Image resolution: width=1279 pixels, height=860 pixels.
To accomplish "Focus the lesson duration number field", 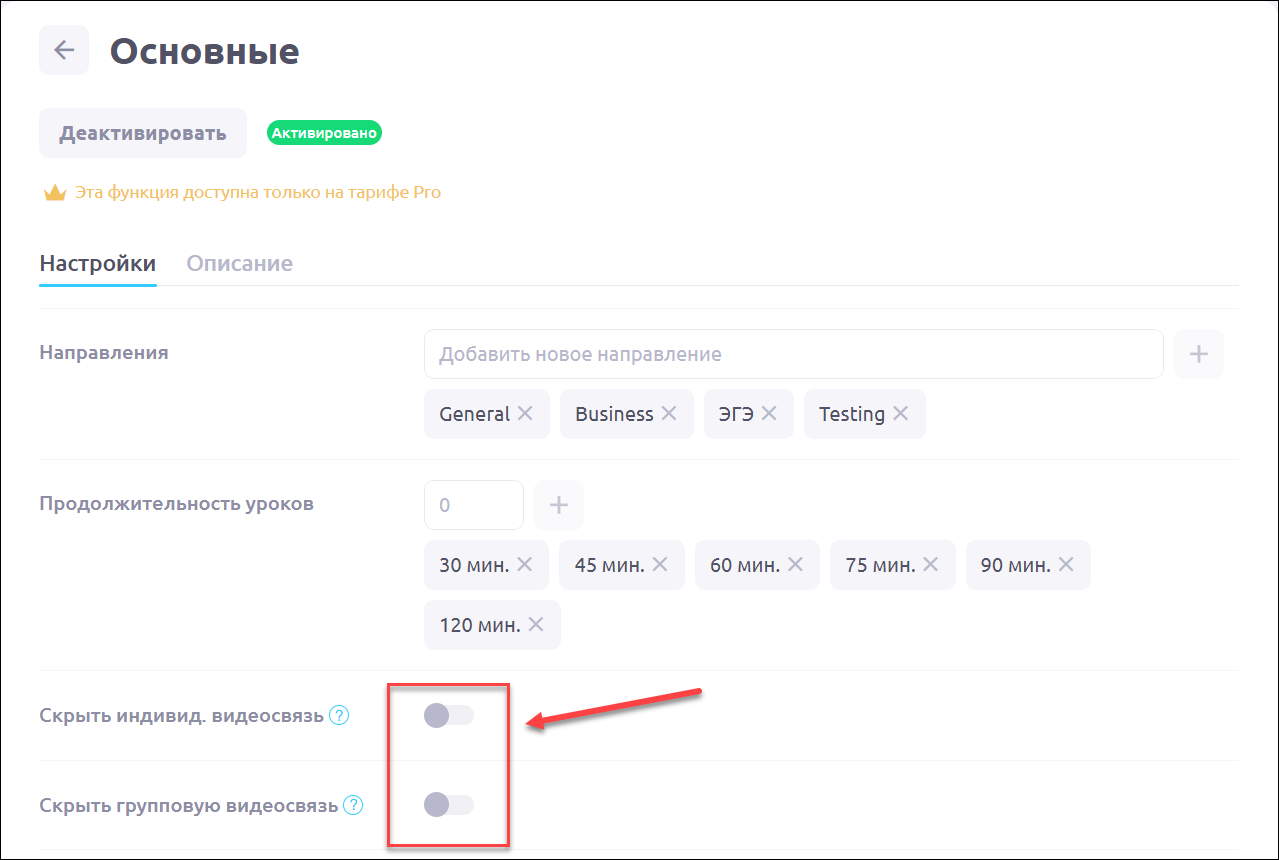I will (474, 505).
